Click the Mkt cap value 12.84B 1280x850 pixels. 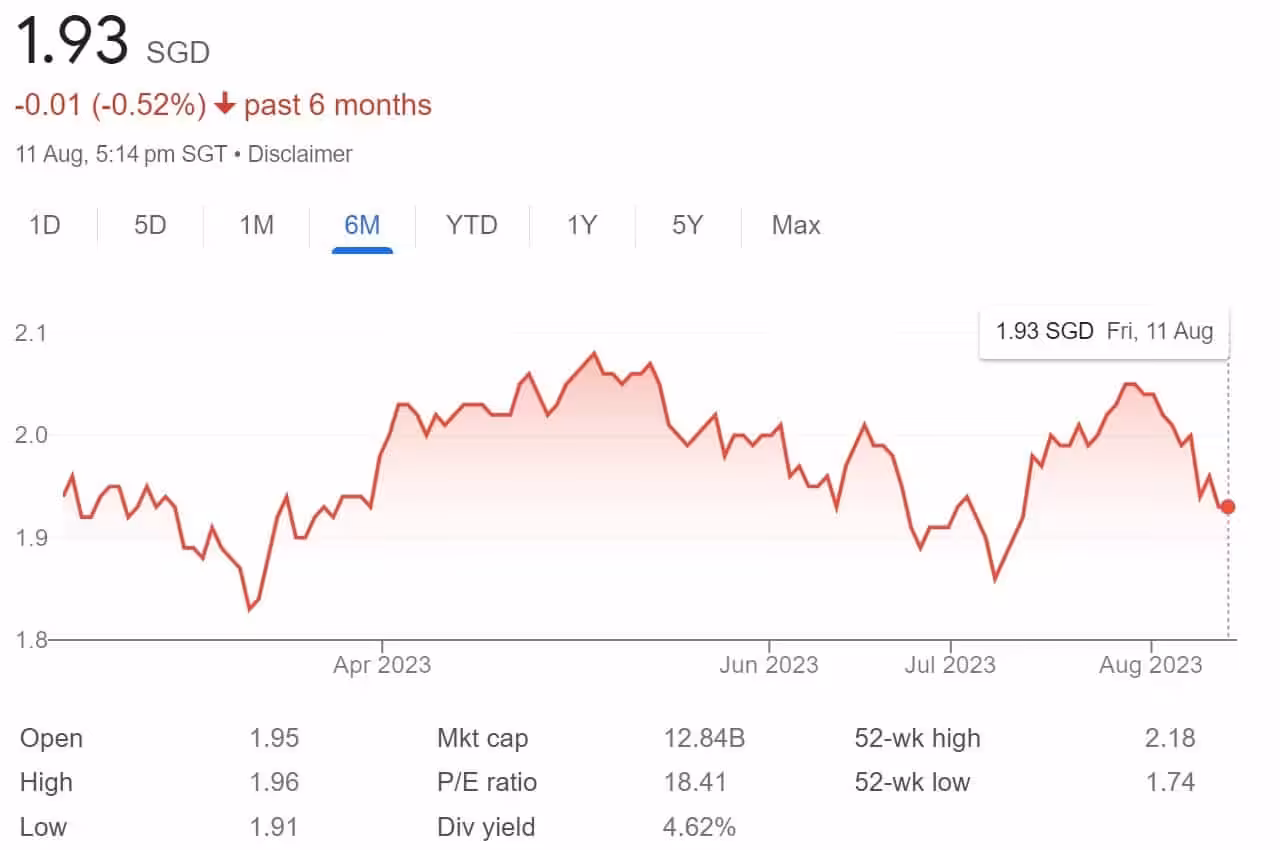(704, 738)
